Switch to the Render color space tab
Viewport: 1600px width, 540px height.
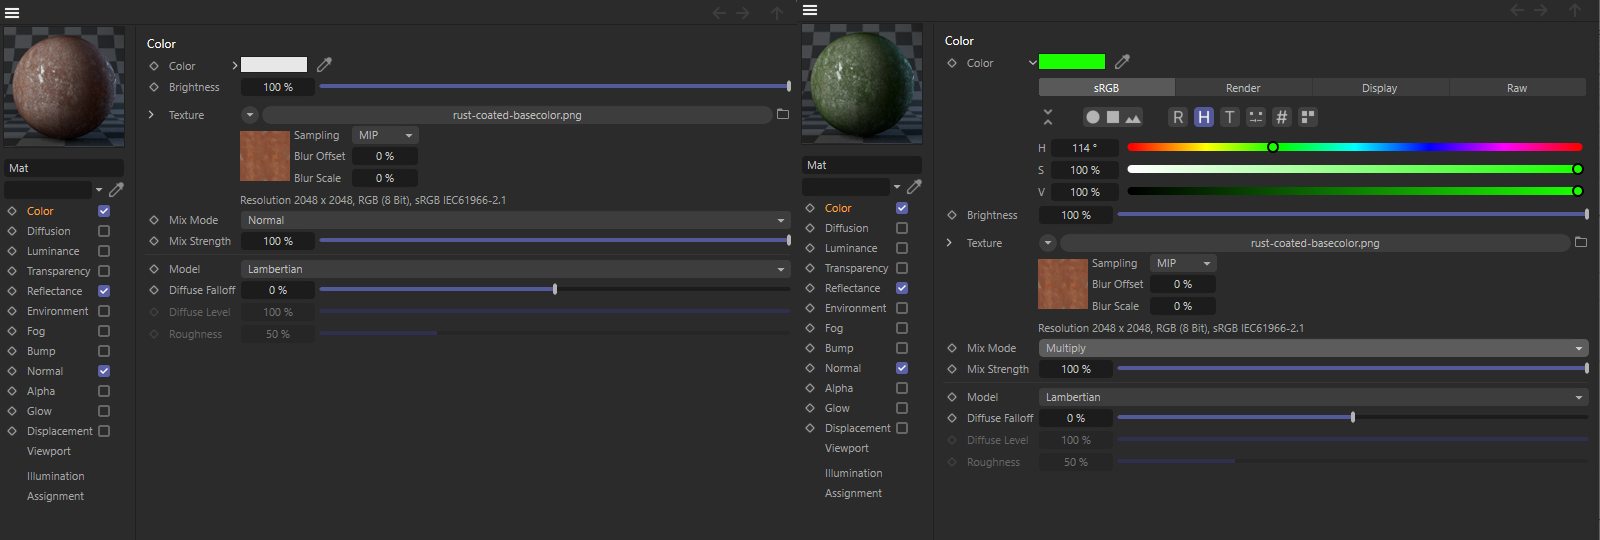(1243, 88)
